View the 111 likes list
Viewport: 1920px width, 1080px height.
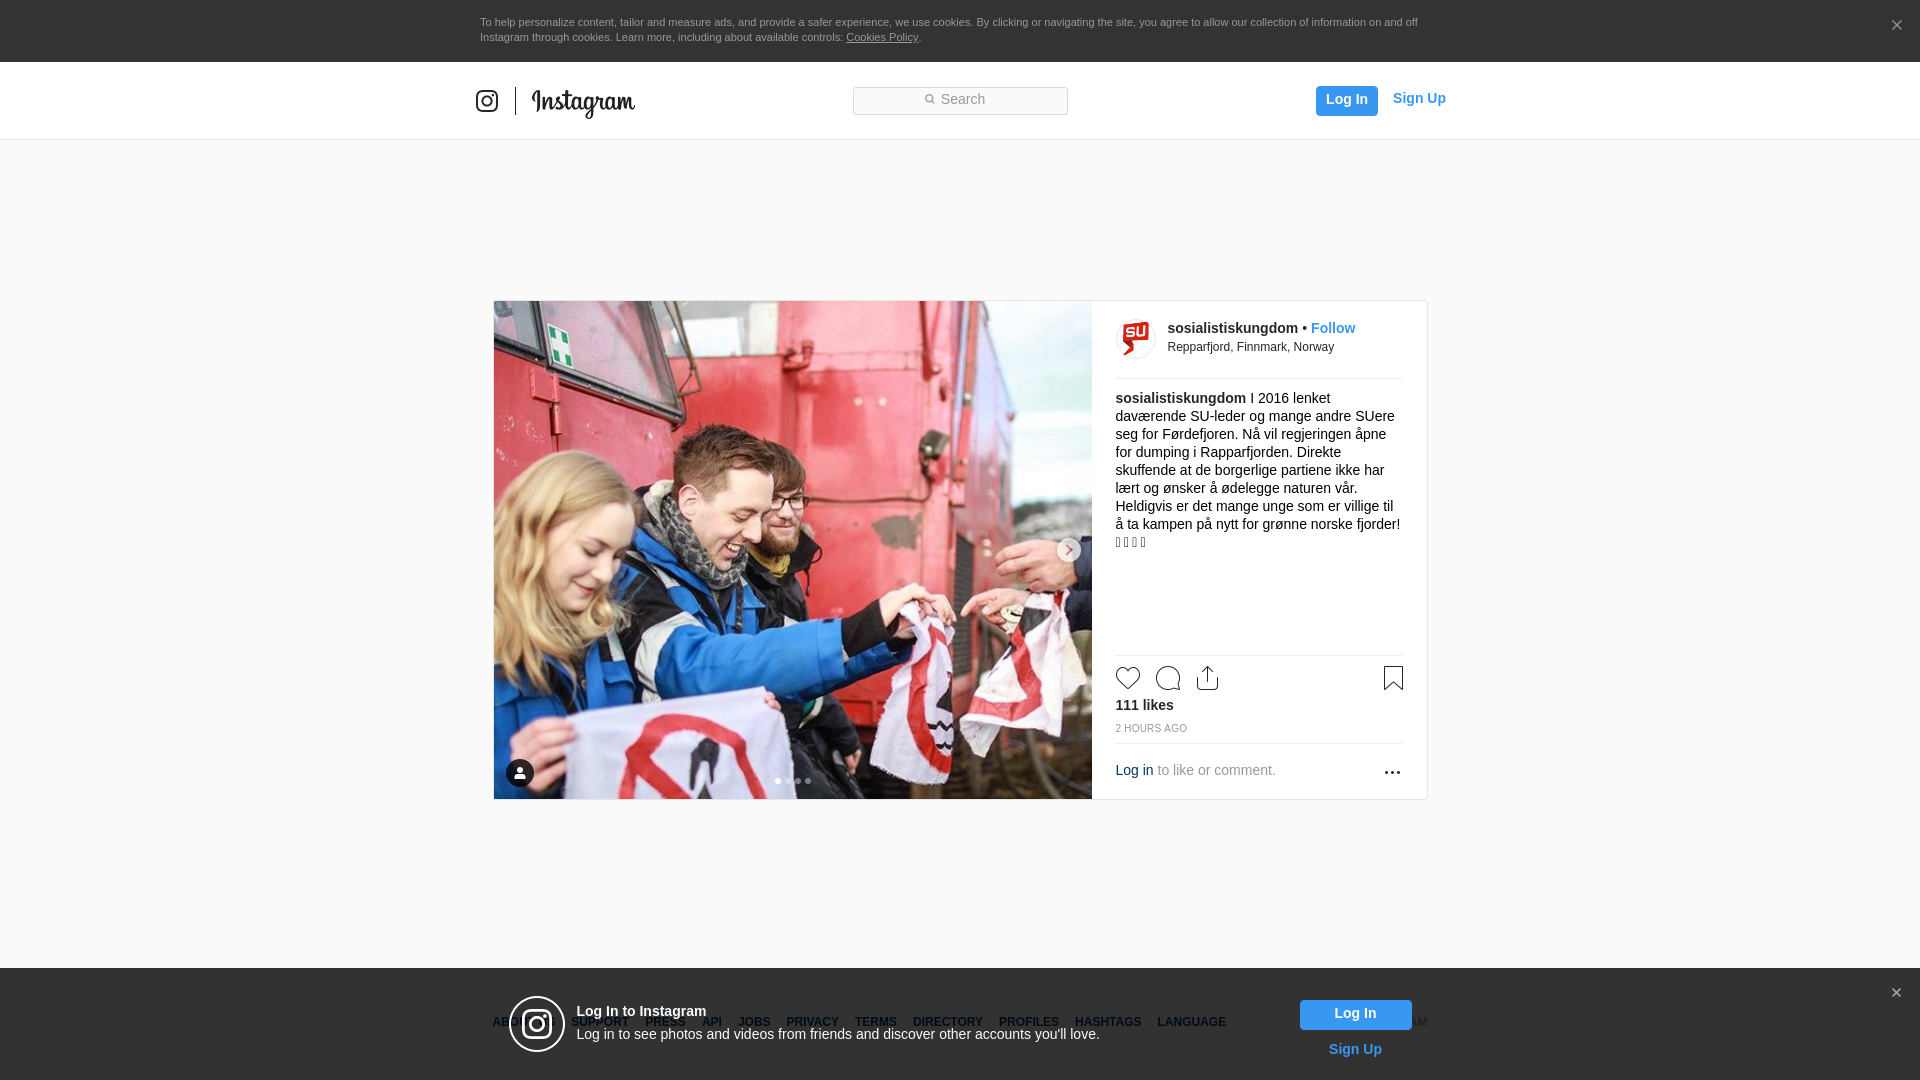pos(1144,705)
